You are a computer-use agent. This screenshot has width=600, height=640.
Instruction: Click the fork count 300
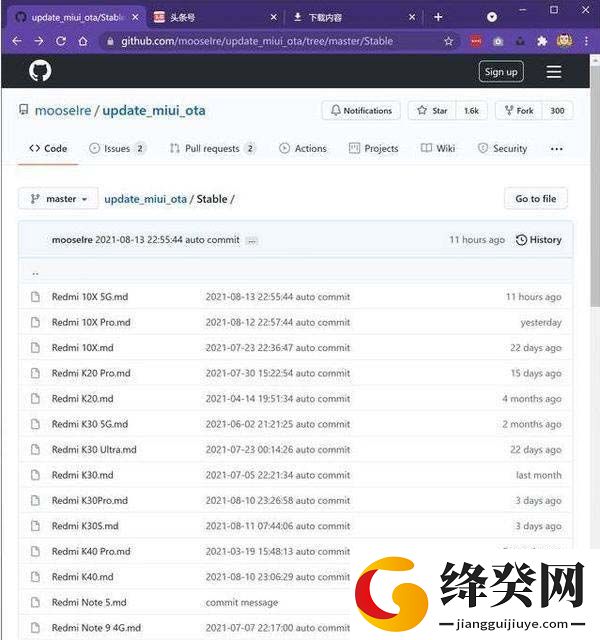[x=557, y=111]
